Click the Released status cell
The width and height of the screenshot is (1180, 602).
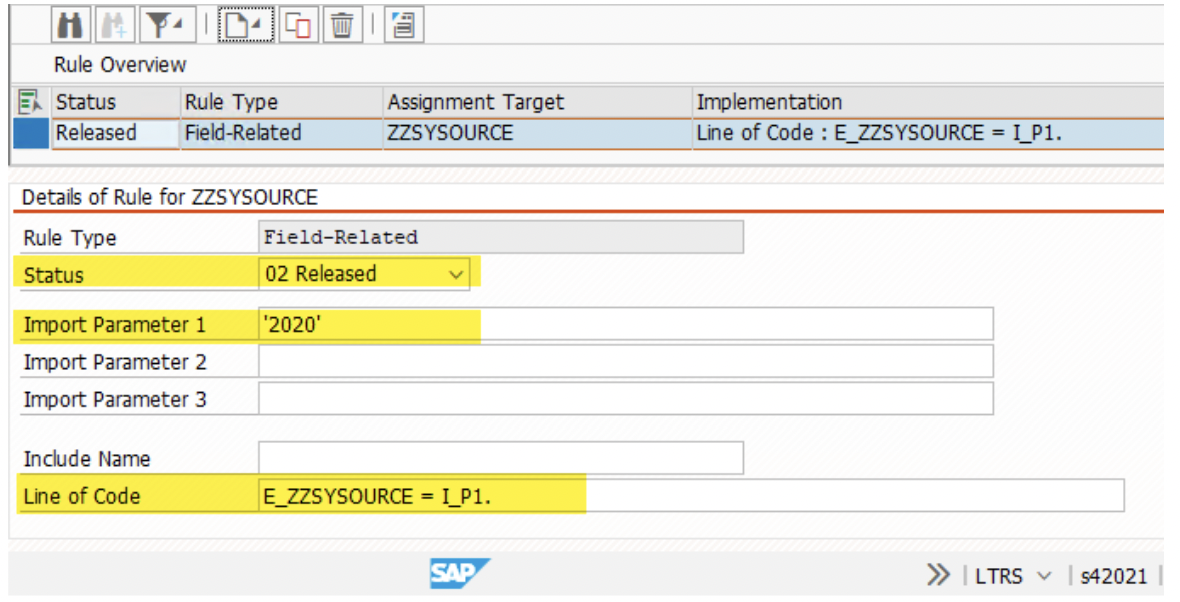click(115, 133)
